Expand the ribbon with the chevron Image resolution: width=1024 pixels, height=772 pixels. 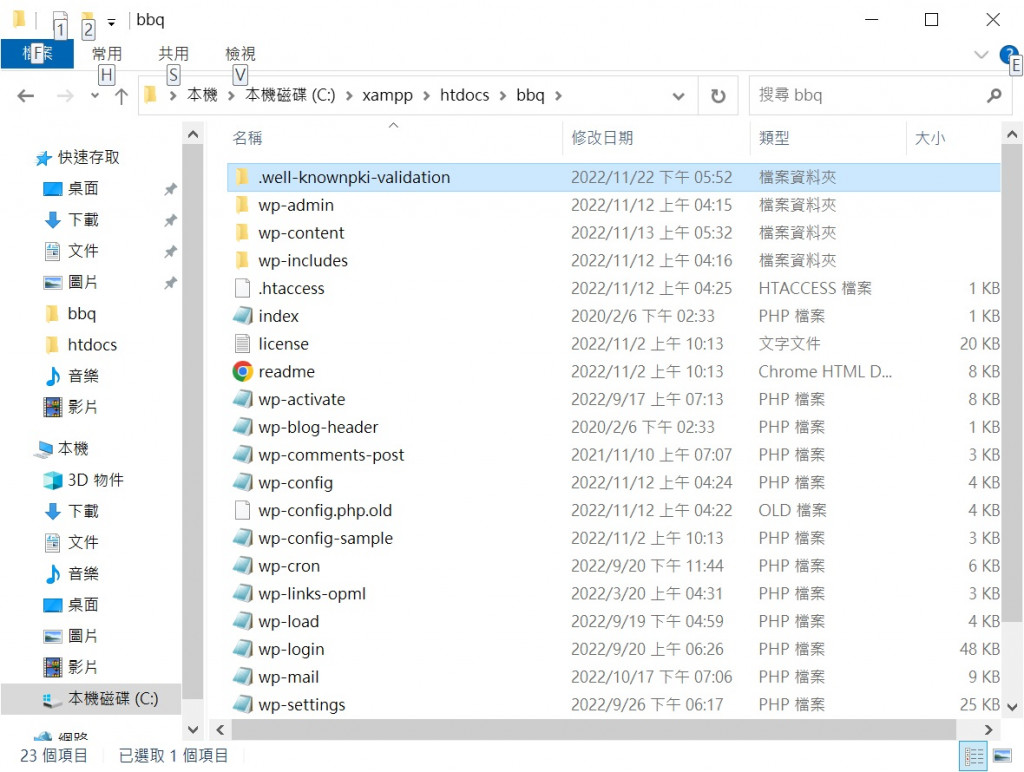pyautogui.click(x=981, y=55)
